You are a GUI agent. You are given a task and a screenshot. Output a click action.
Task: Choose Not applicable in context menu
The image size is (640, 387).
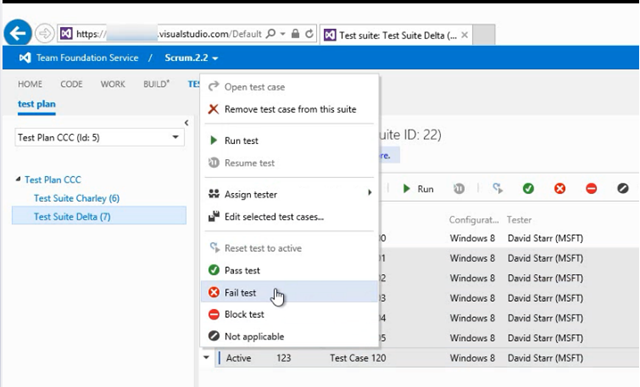pyautogui.click(x=289, y=336)
